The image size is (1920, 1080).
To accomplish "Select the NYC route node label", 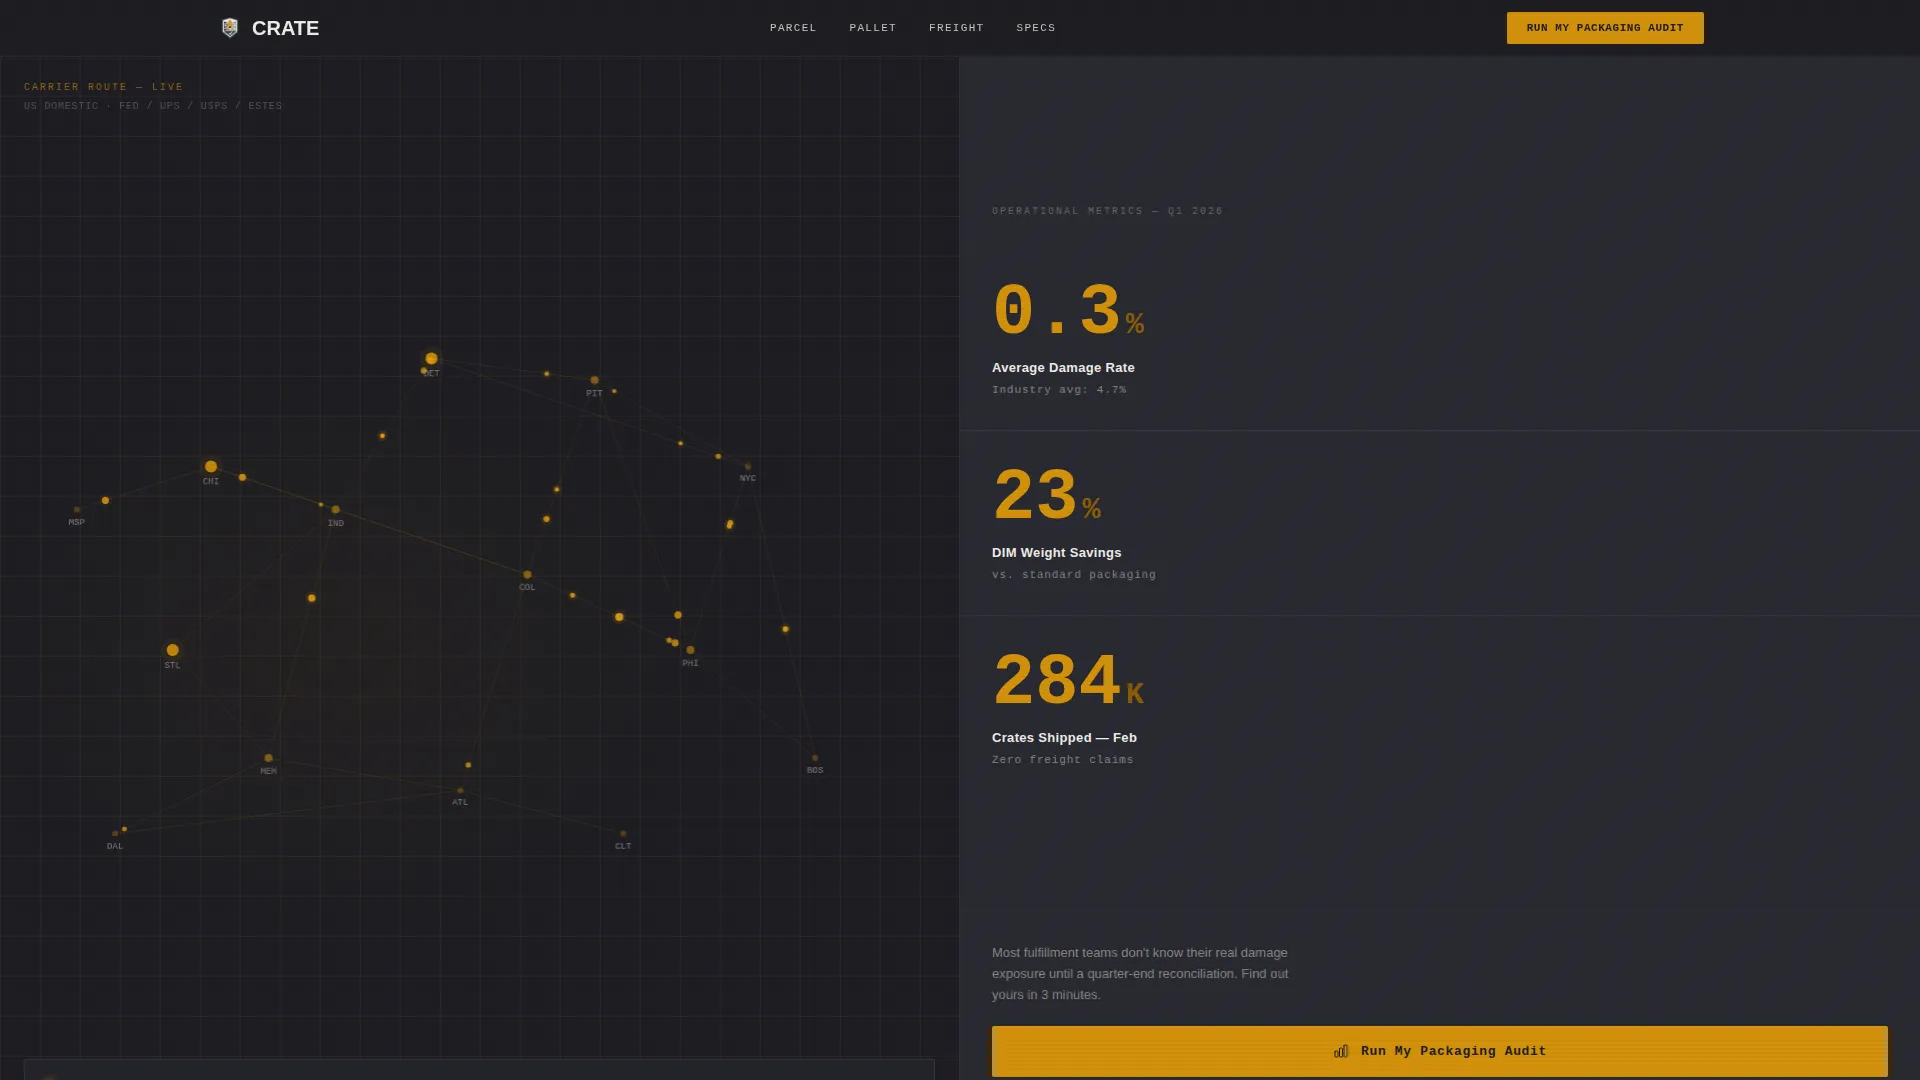I will pos(747,479).
